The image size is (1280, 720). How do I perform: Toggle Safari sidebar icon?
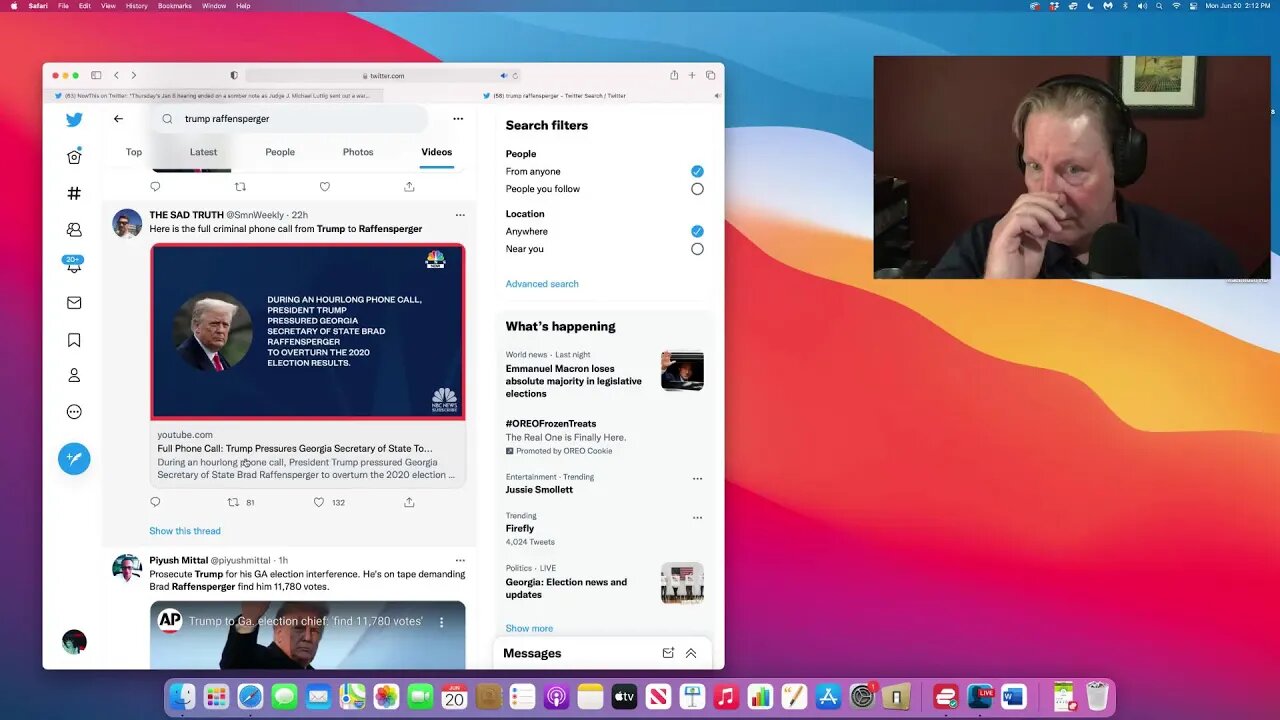96,75
